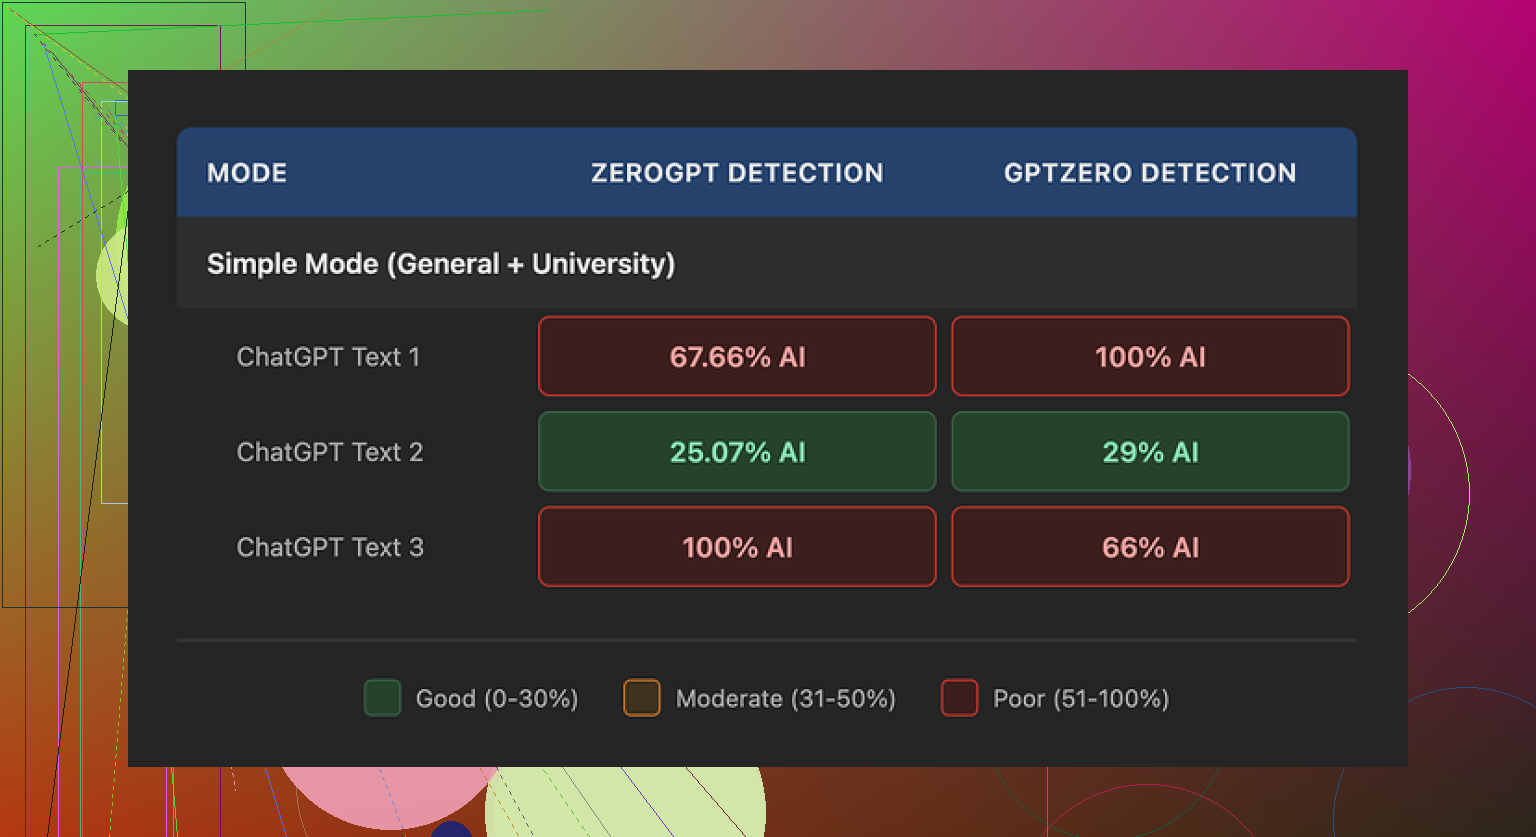Click GPTZero 100% AI cell for Text 1

[x=1150, y=357]
